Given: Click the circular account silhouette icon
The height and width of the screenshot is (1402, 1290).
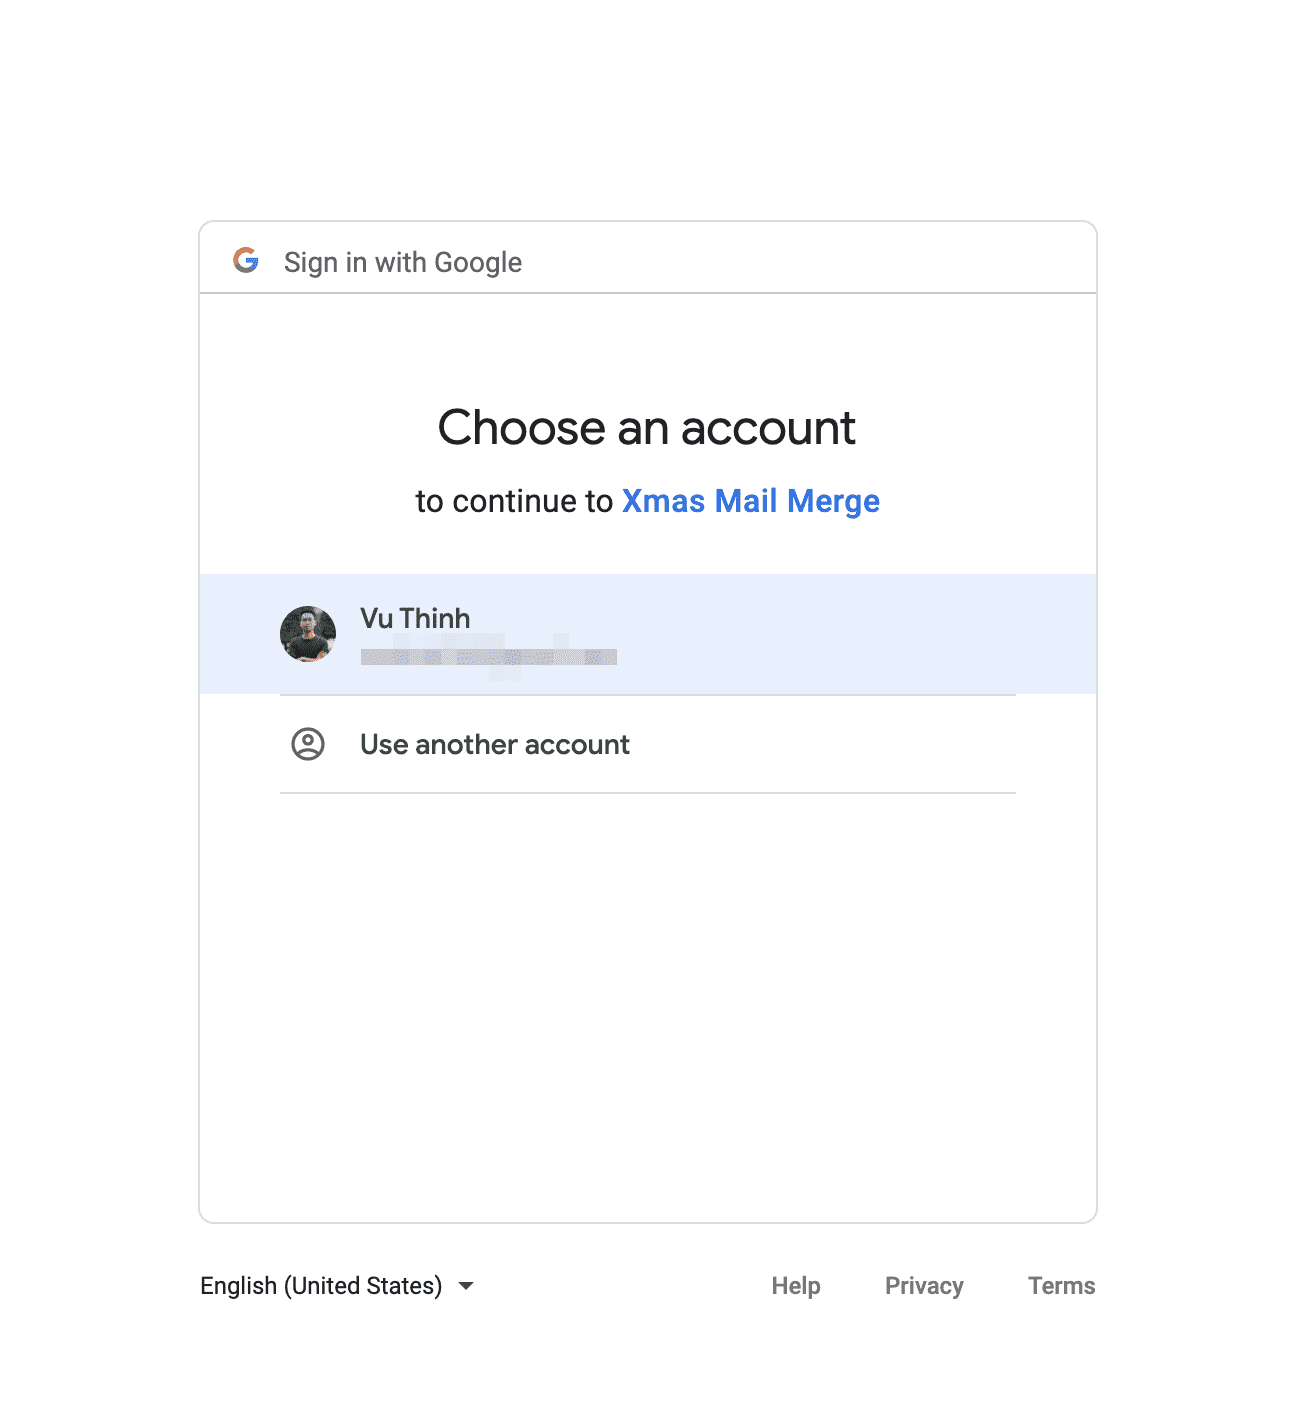Looking at the screenshot, I should 308,744.
